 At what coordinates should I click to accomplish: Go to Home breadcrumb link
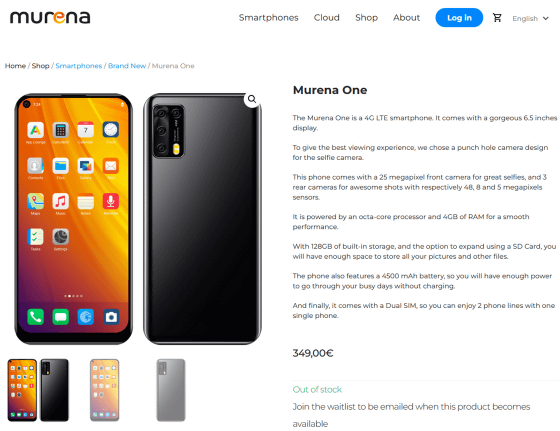click(x=15, y=66)
